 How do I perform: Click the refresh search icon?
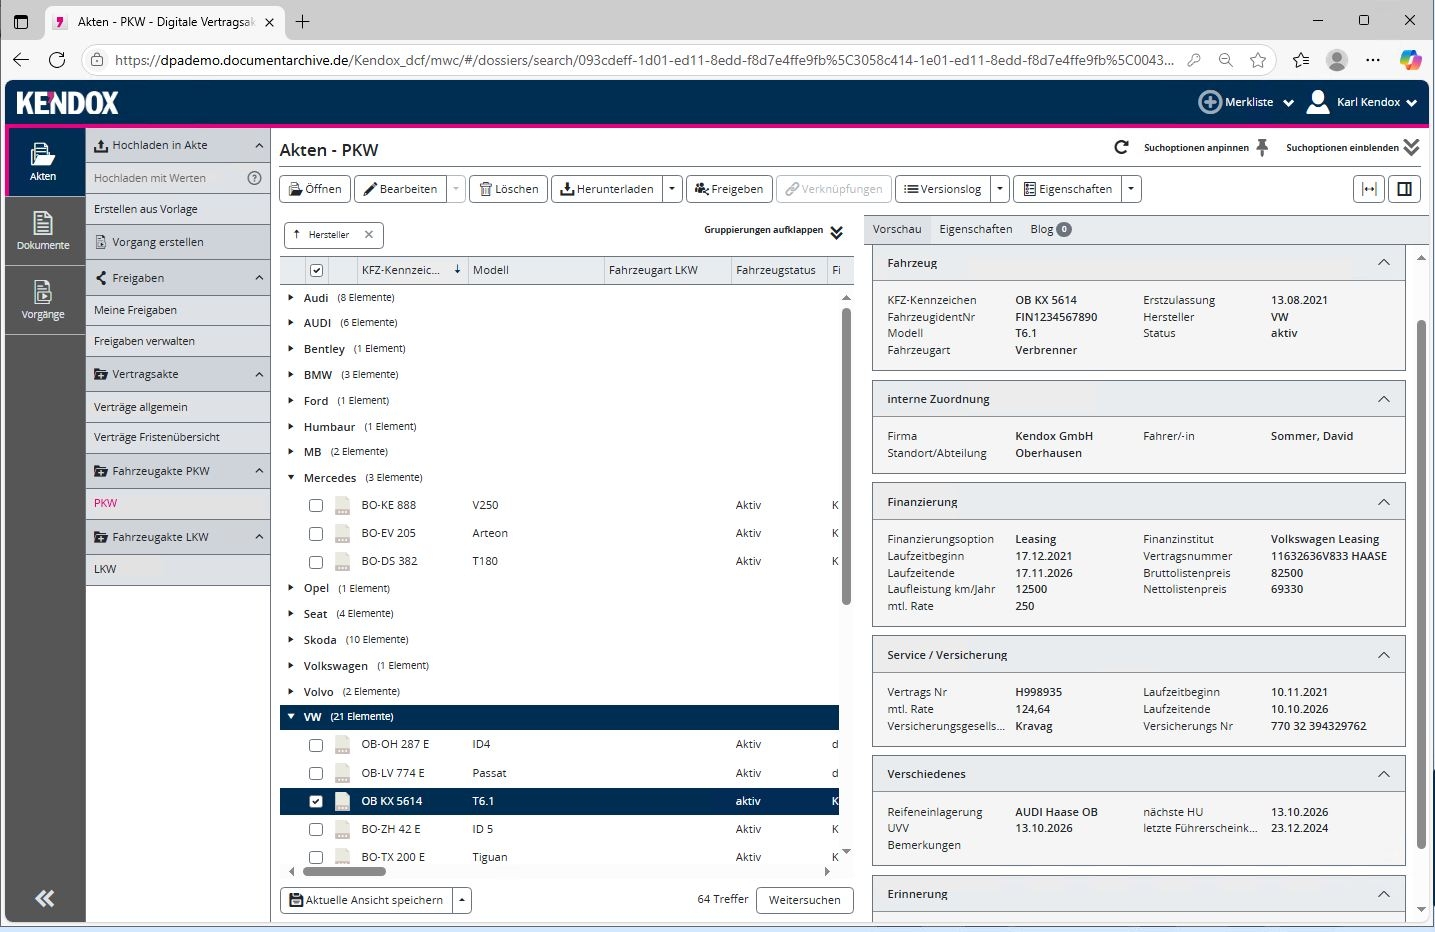pos(1121,148)
